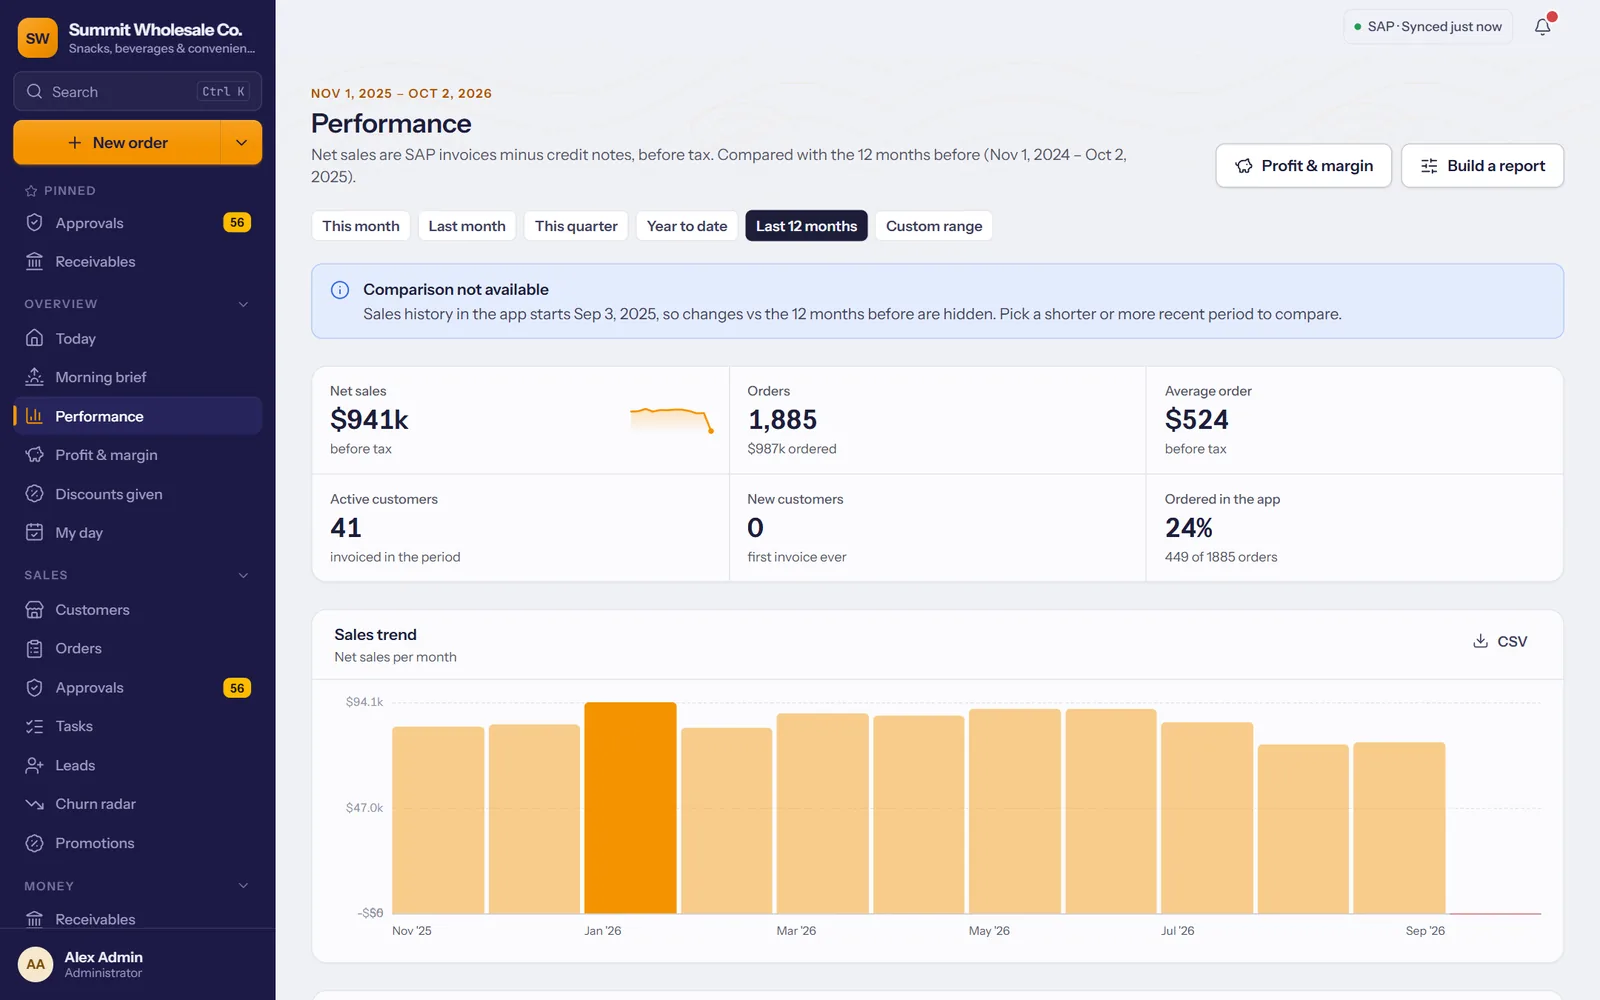Click the CSV download icon
The width and height of the screenshot is (1600, 1000).
[1480, 641]
